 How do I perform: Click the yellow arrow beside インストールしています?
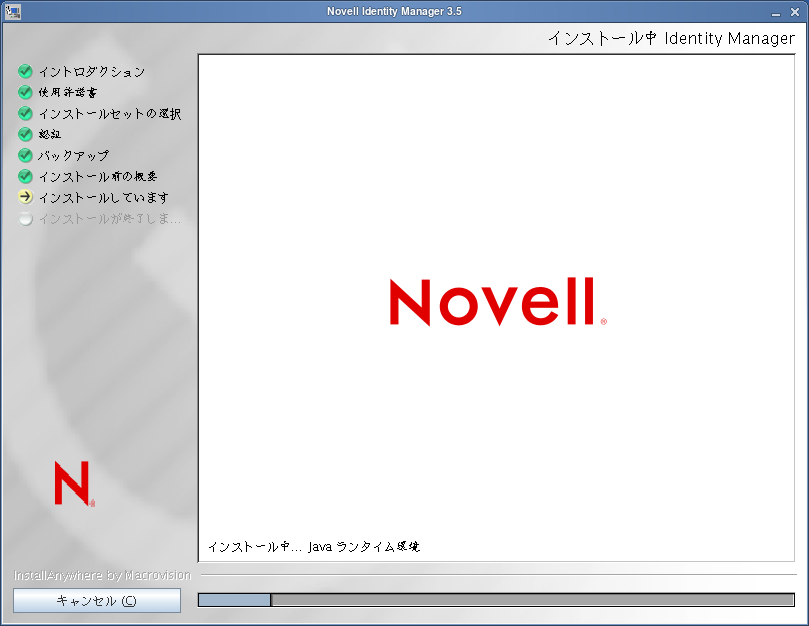tap(25, 198)
